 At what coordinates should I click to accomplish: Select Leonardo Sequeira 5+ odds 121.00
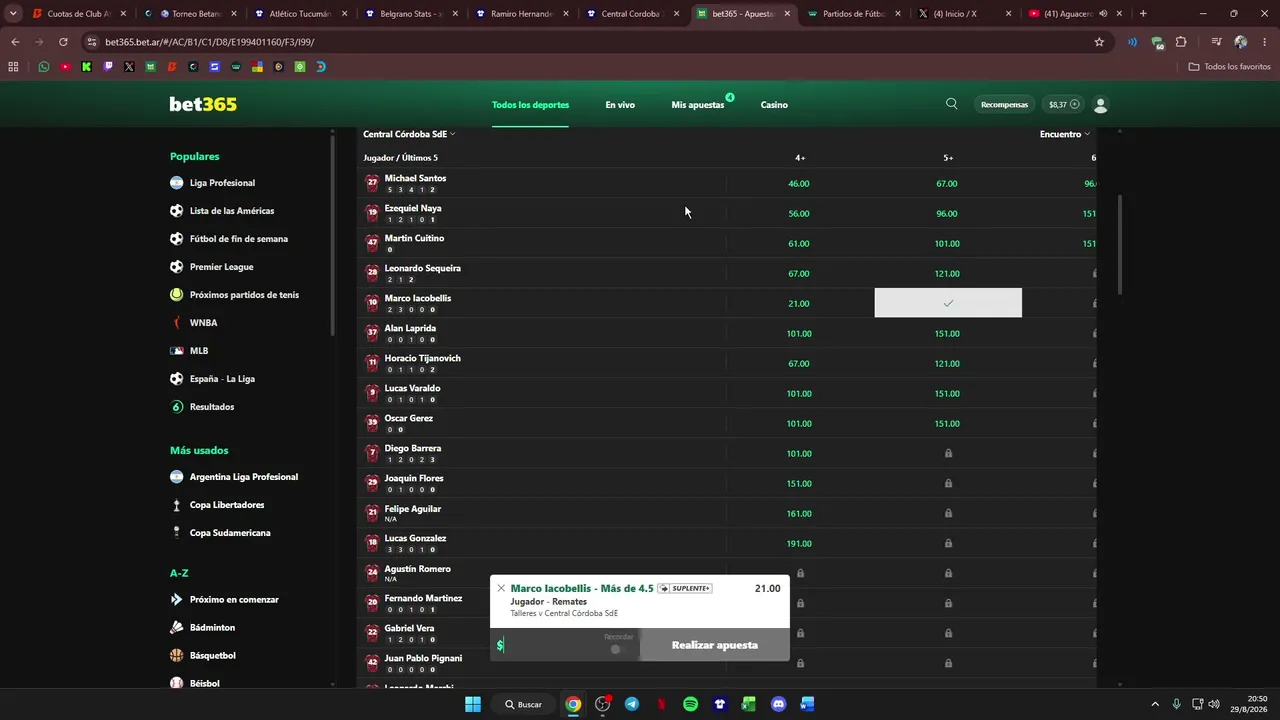(x=947, y=273)
